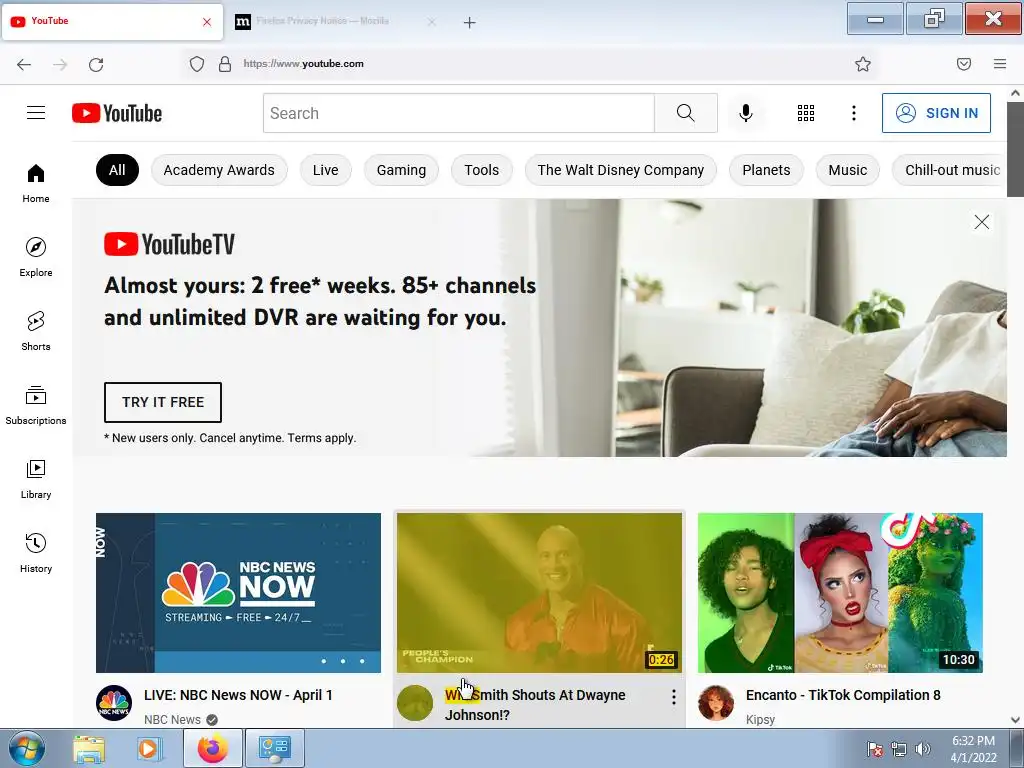Open the YouTube settings three-dot menu

click(854, 113)
